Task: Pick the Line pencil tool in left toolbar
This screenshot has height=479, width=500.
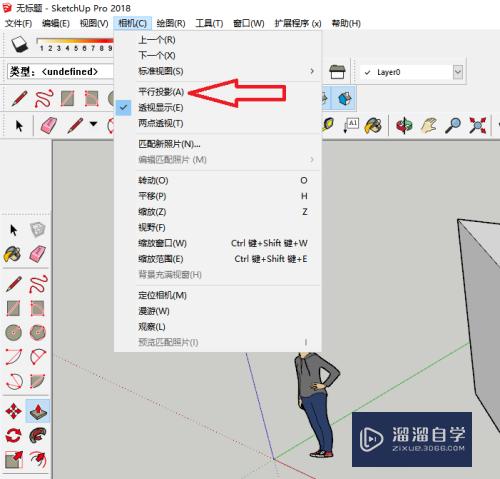Action: [x=13, y=284]
